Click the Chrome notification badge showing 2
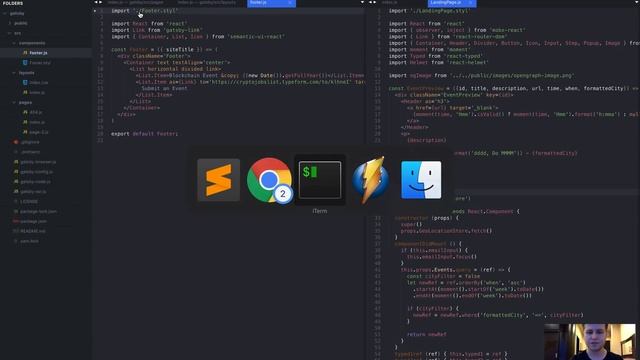640x360 pixels. 283,193
